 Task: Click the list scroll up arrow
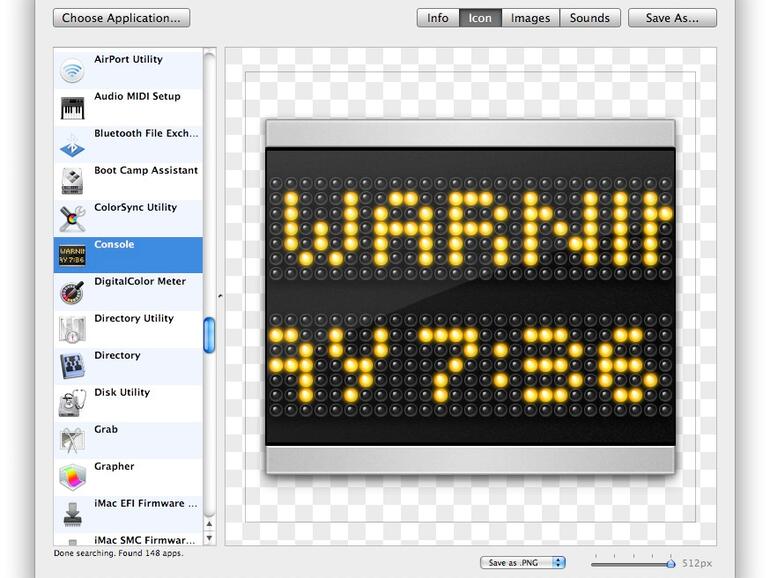pyautogui.click(x=210, y=524)
